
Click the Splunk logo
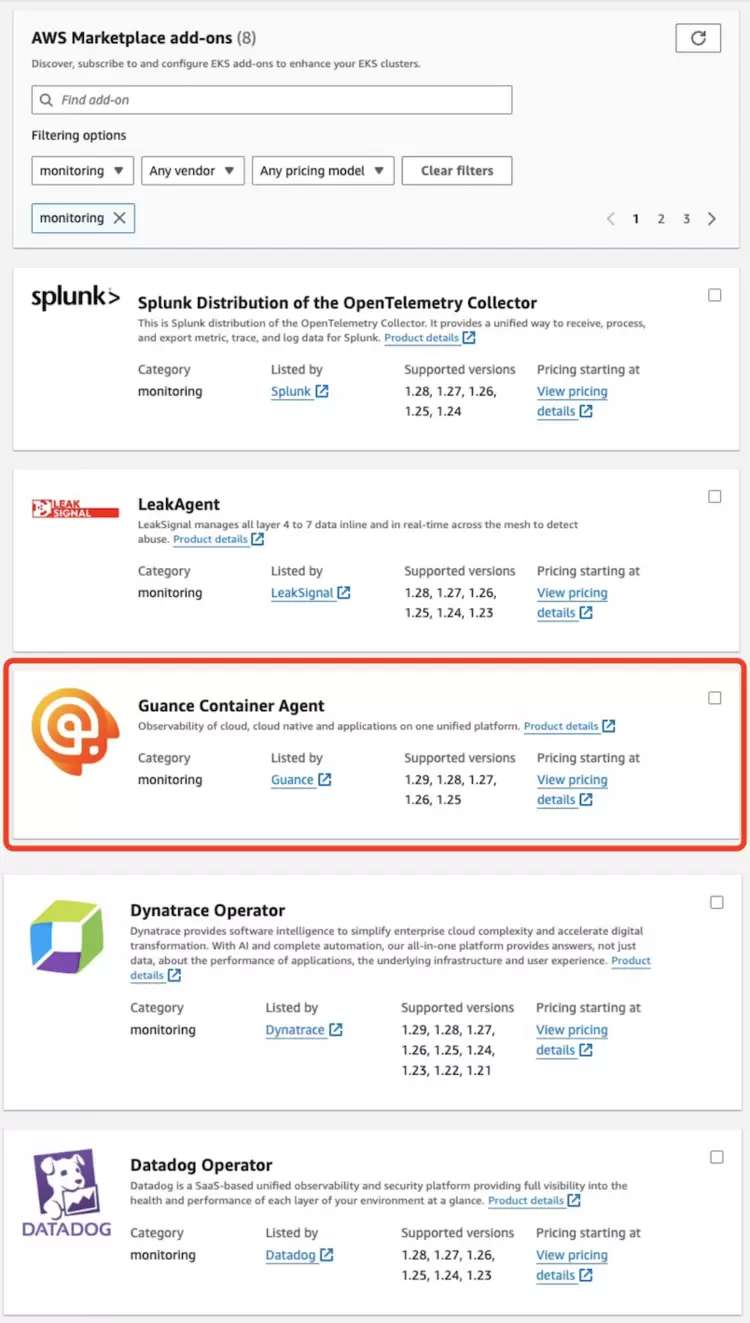coord(75,298)
